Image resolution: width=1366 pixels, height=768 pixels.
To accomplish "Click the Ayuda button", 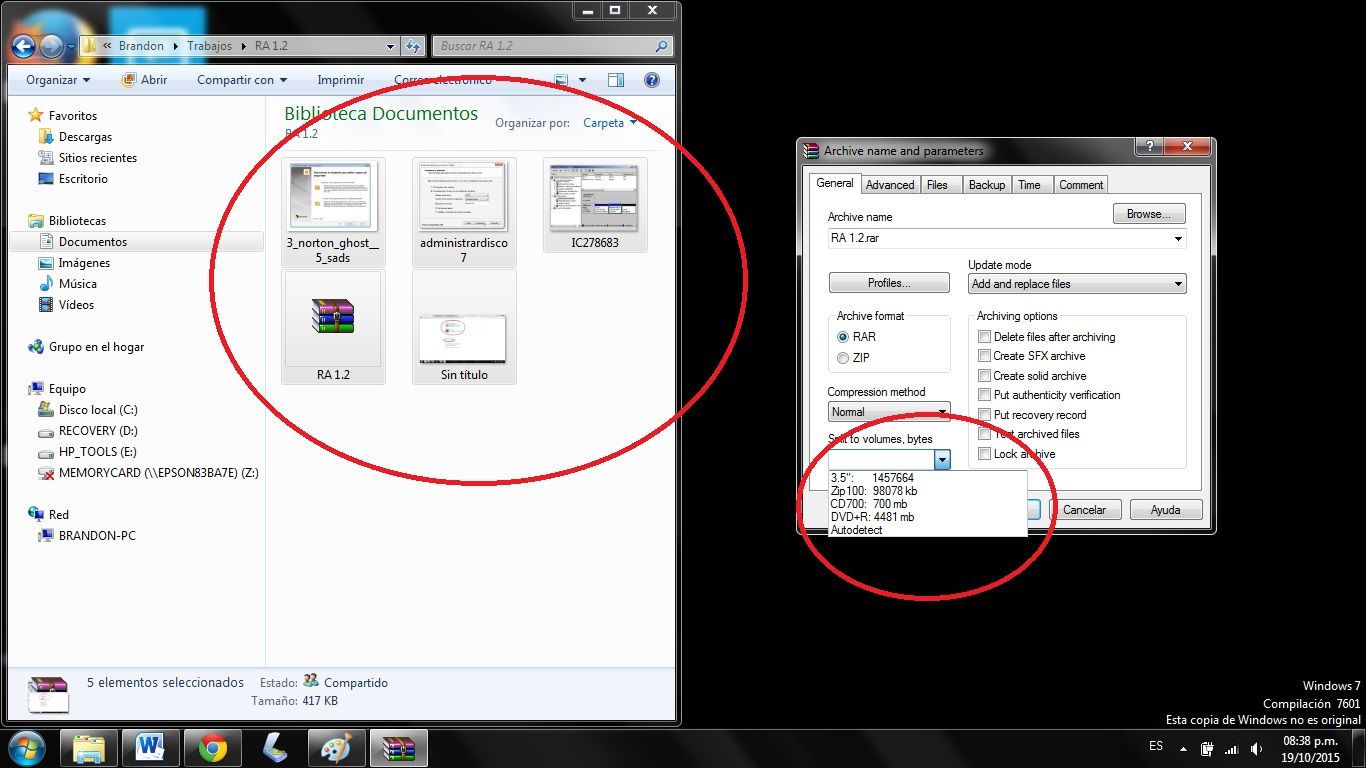I will click(1166, 510).
